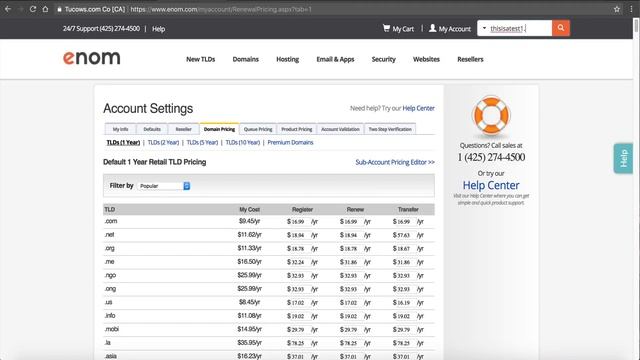The image size is (640, 360).
Task: Open Email & Apps menu
Action: (x=335, y=59)
